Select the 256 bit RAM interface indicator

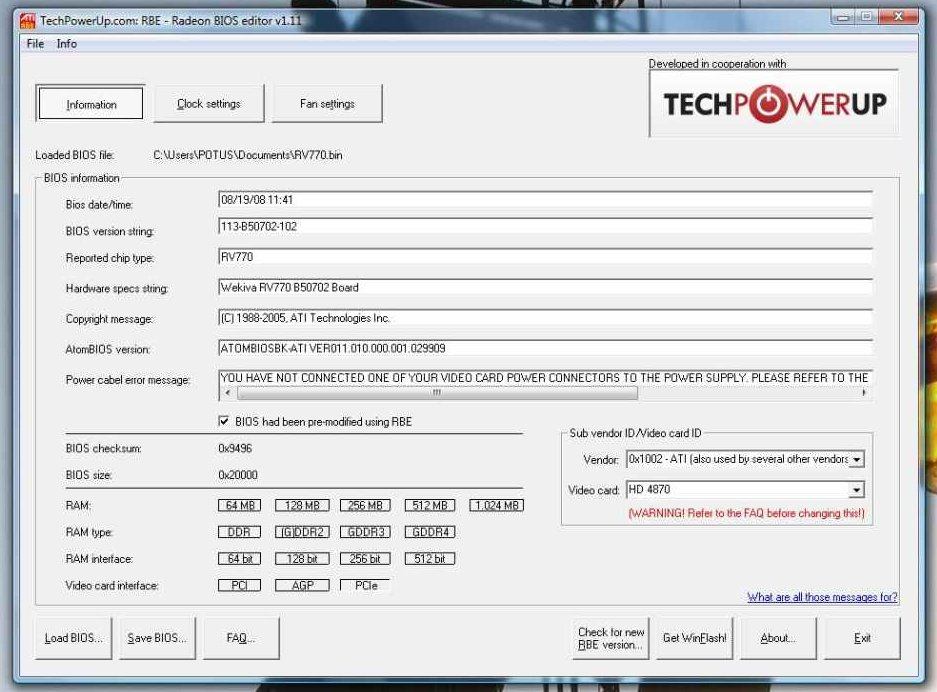pos(365,559)
